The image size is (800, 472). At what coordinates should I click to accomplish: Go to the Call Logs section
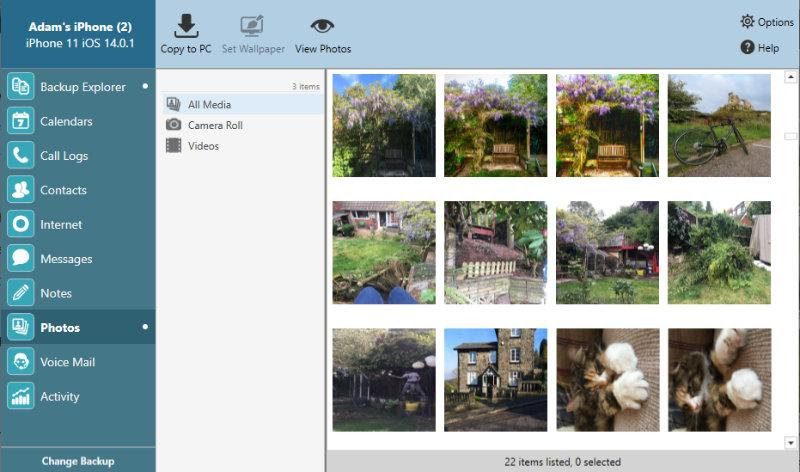tap(64, 156)
